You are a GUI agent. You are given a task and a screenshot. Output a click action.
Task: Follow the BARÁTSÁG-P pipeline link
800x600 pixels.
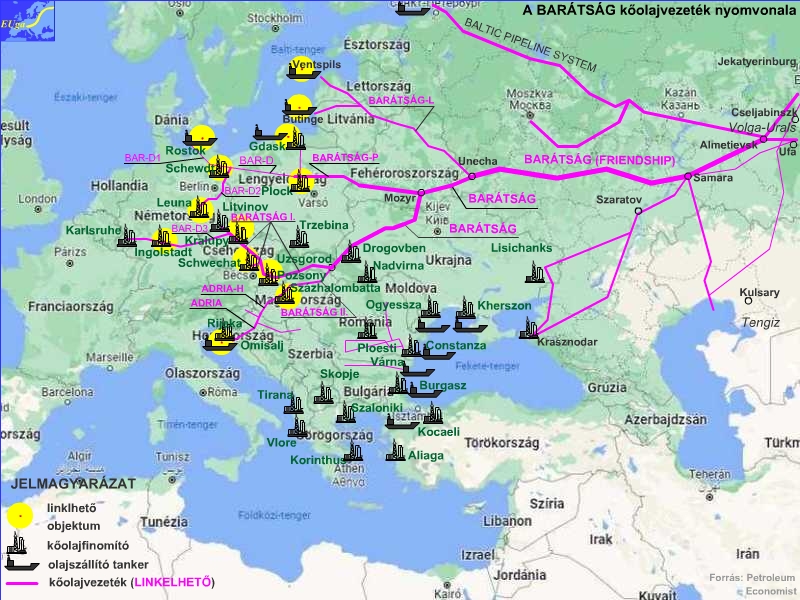[x=345, y=158]
